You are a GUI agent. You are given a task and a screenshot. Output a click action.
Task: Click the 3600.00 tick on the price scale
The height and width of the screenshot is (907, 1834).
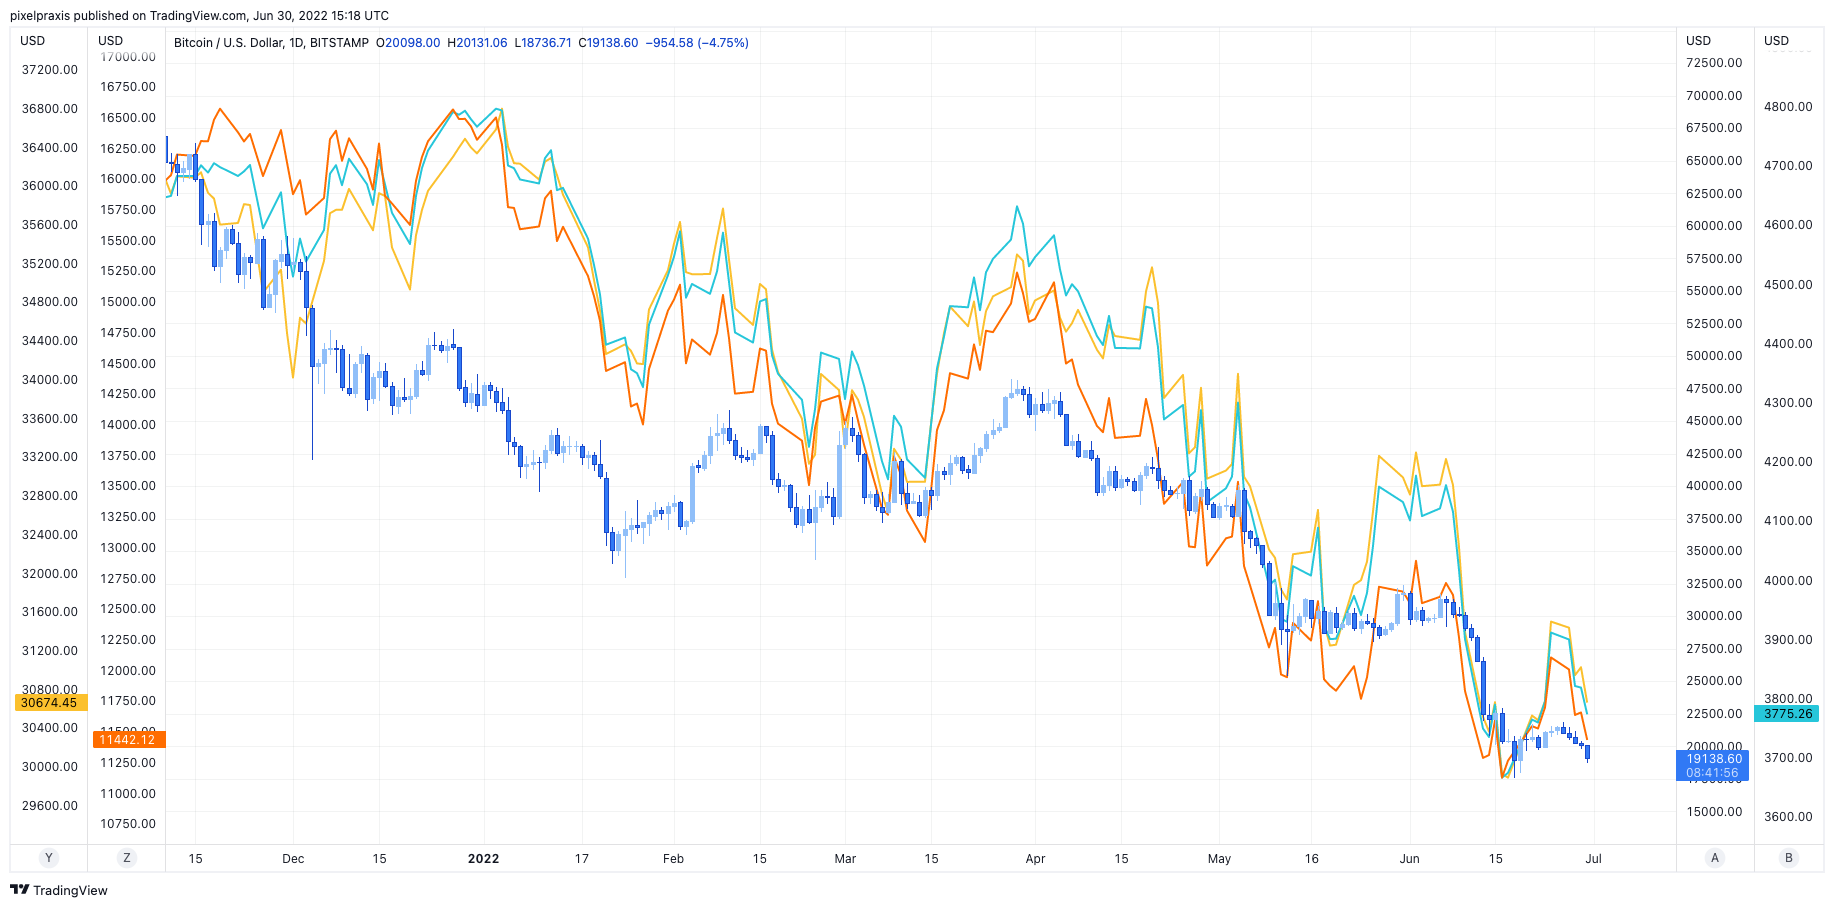[x=1788, y=817]
